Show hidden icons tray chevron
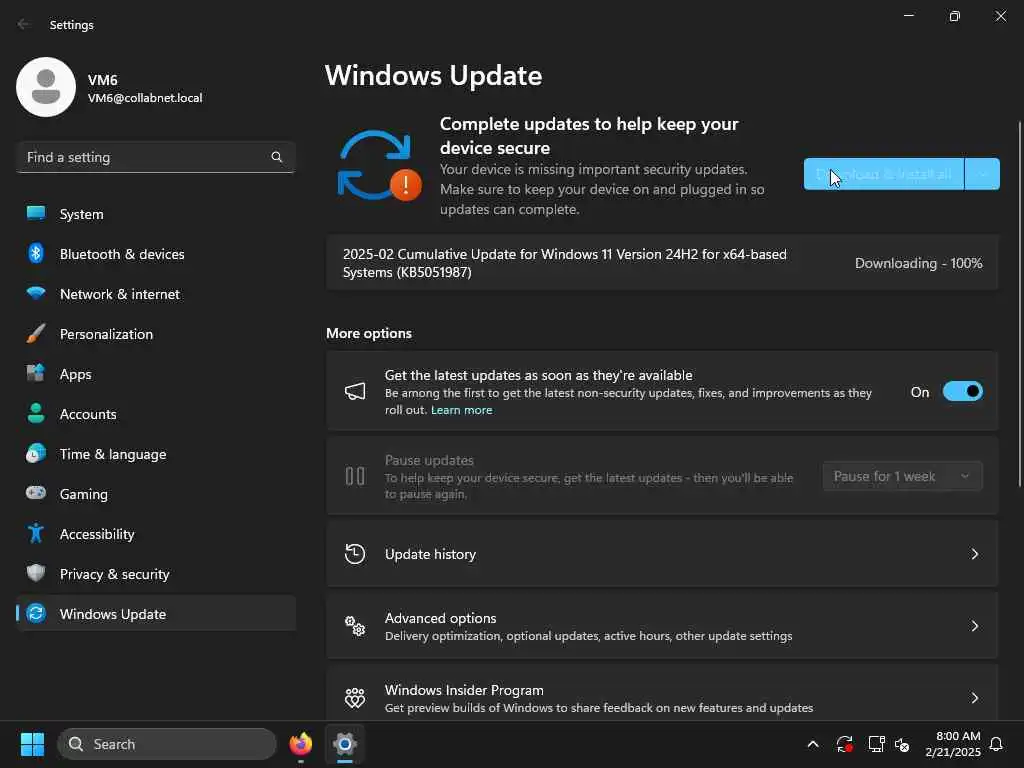 click(x=813, y=744)
